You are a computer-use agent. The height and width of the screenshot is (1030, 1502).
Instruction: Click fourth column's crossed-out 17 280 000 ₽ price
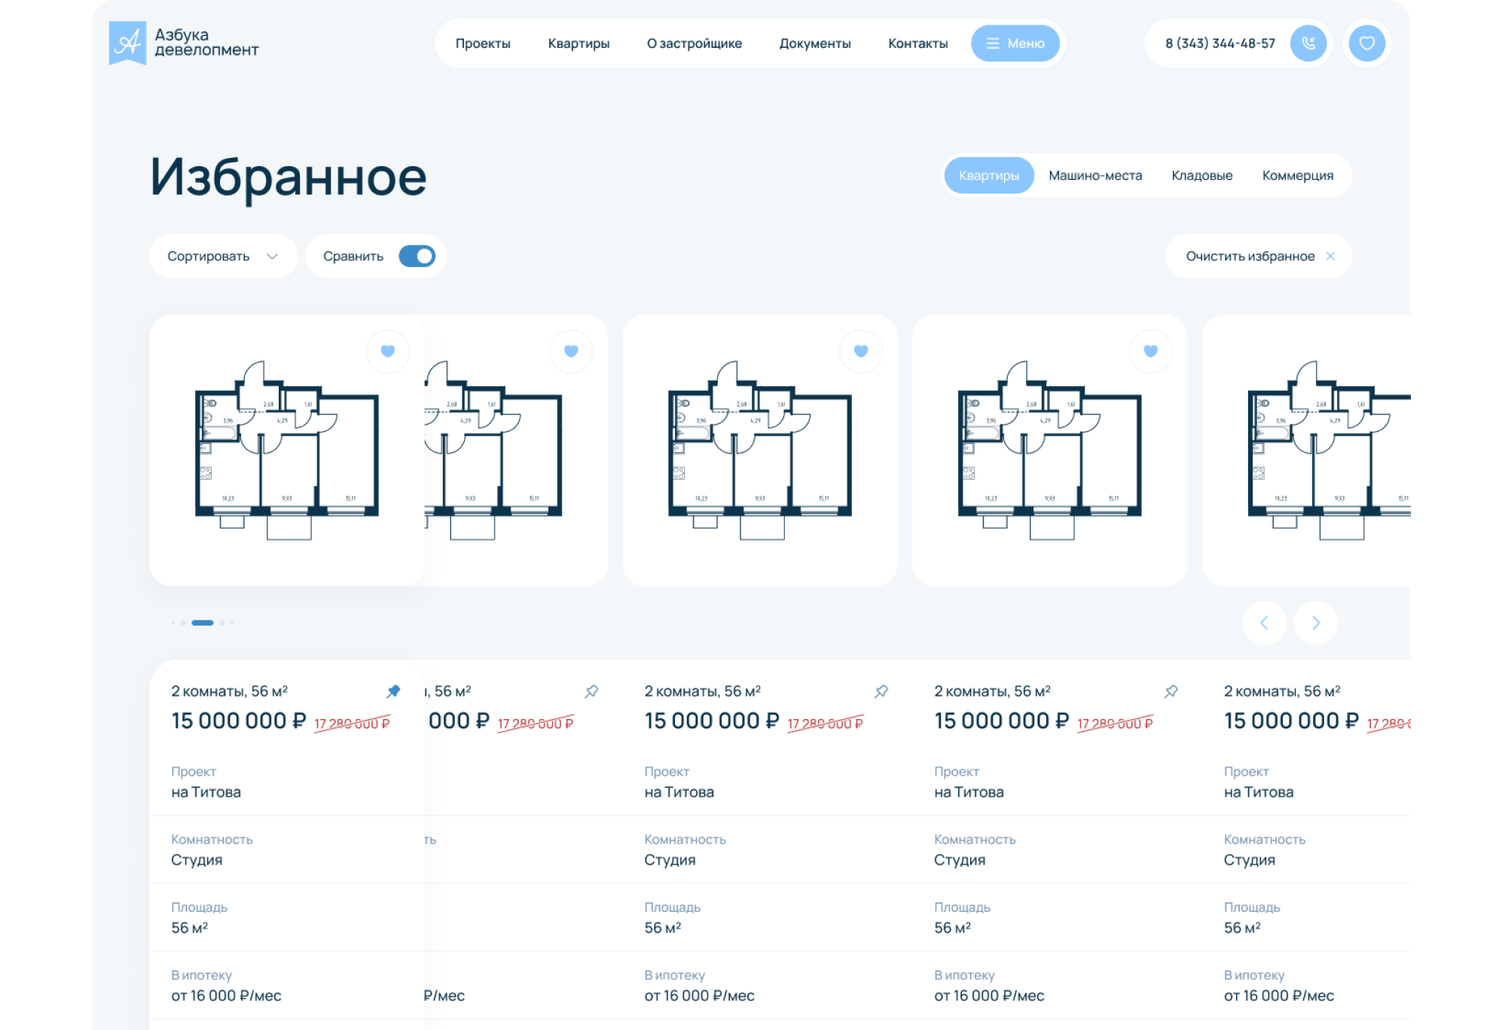coord(1115,723)
